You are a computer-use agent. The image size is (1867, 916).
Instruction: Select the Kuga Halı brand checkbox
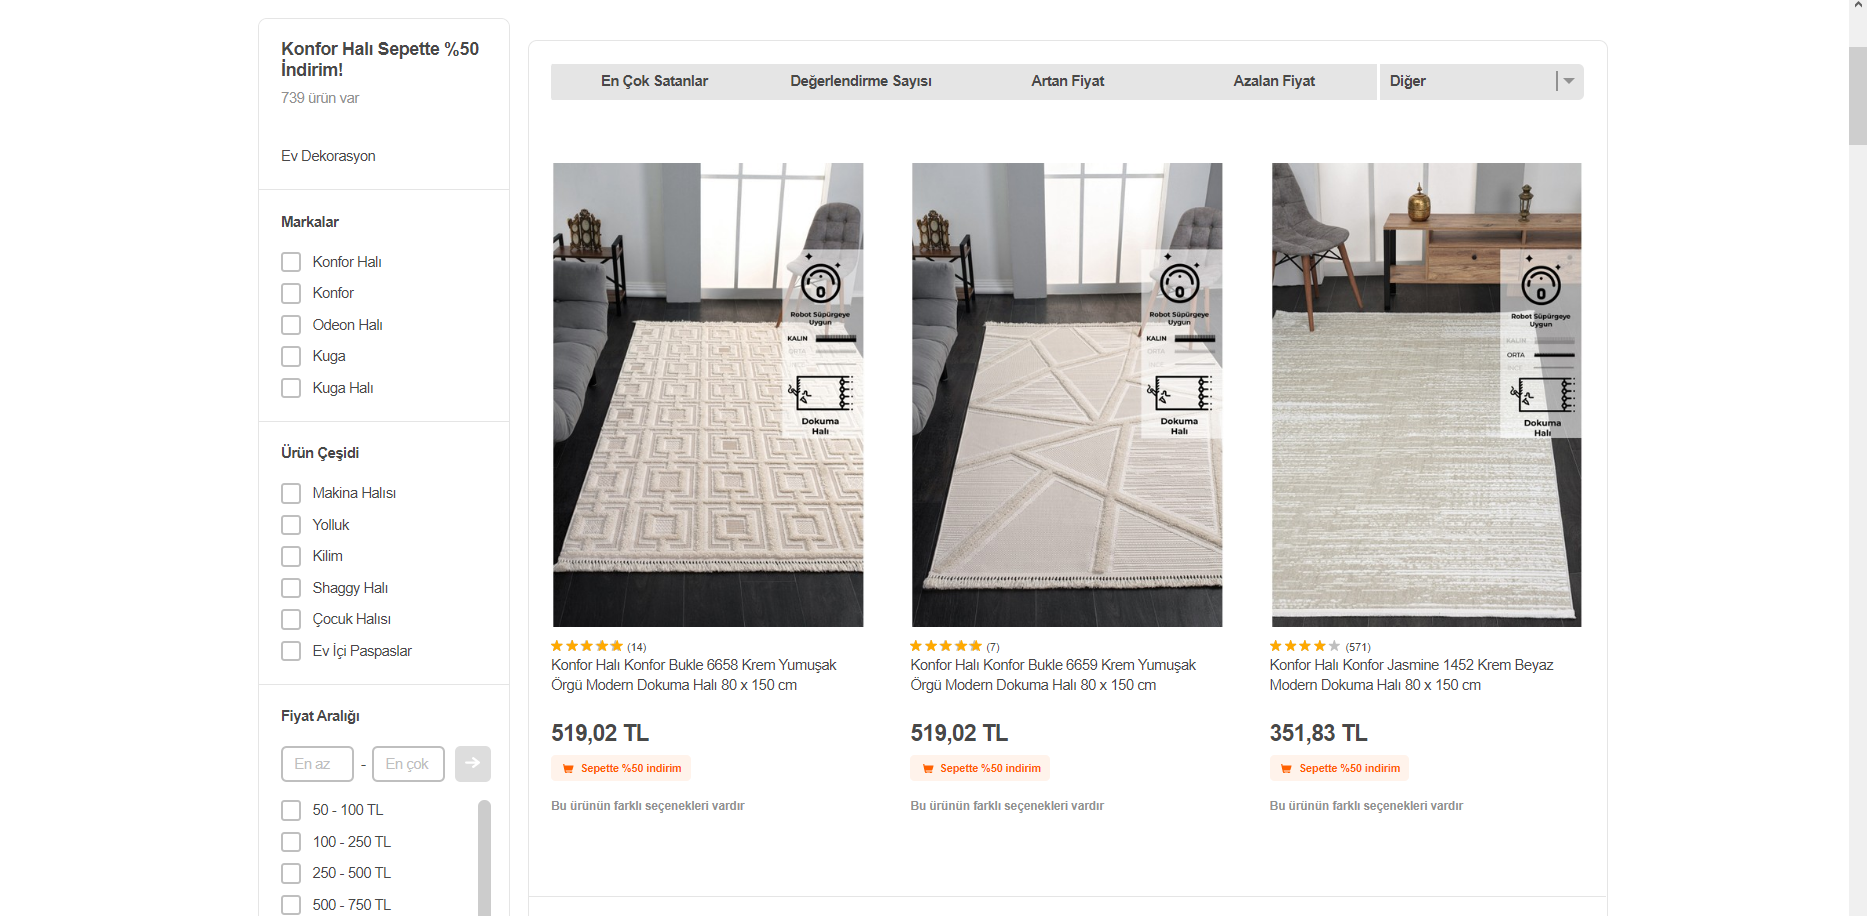pyautogui.click(x=291, y=388)
